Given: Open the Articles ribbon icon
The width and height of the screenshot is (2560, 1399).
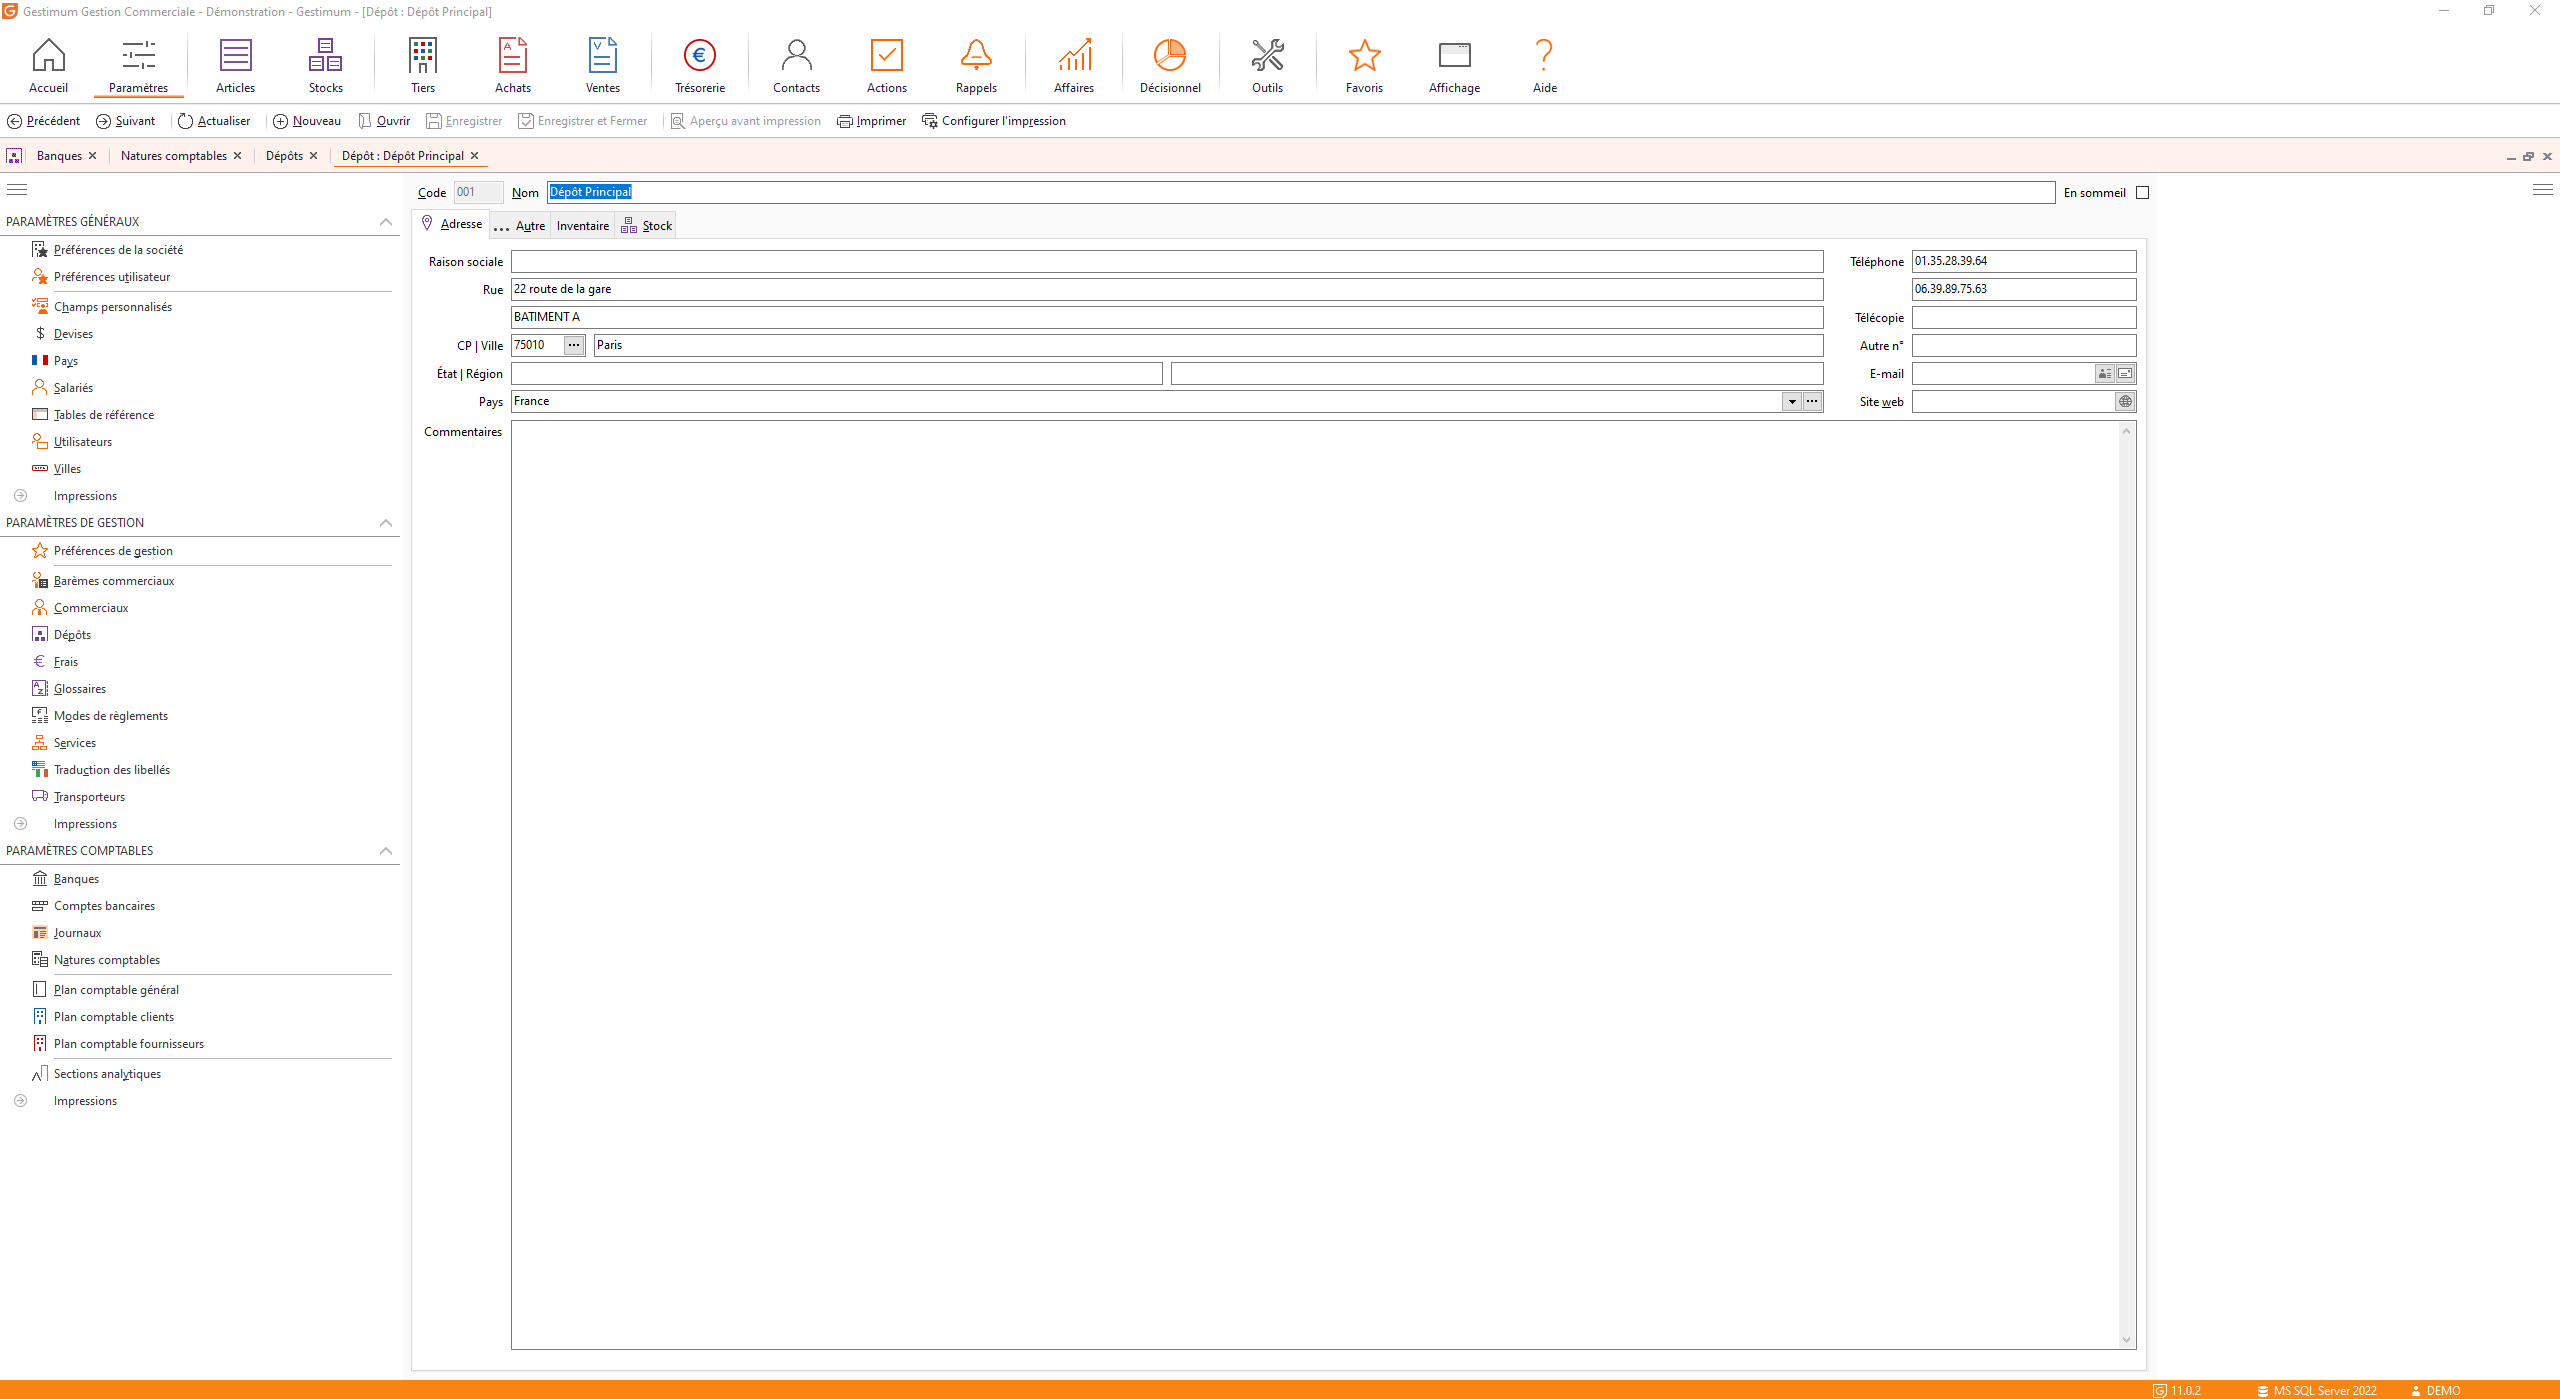Looking at the screenshot, I should click(235, 66).
